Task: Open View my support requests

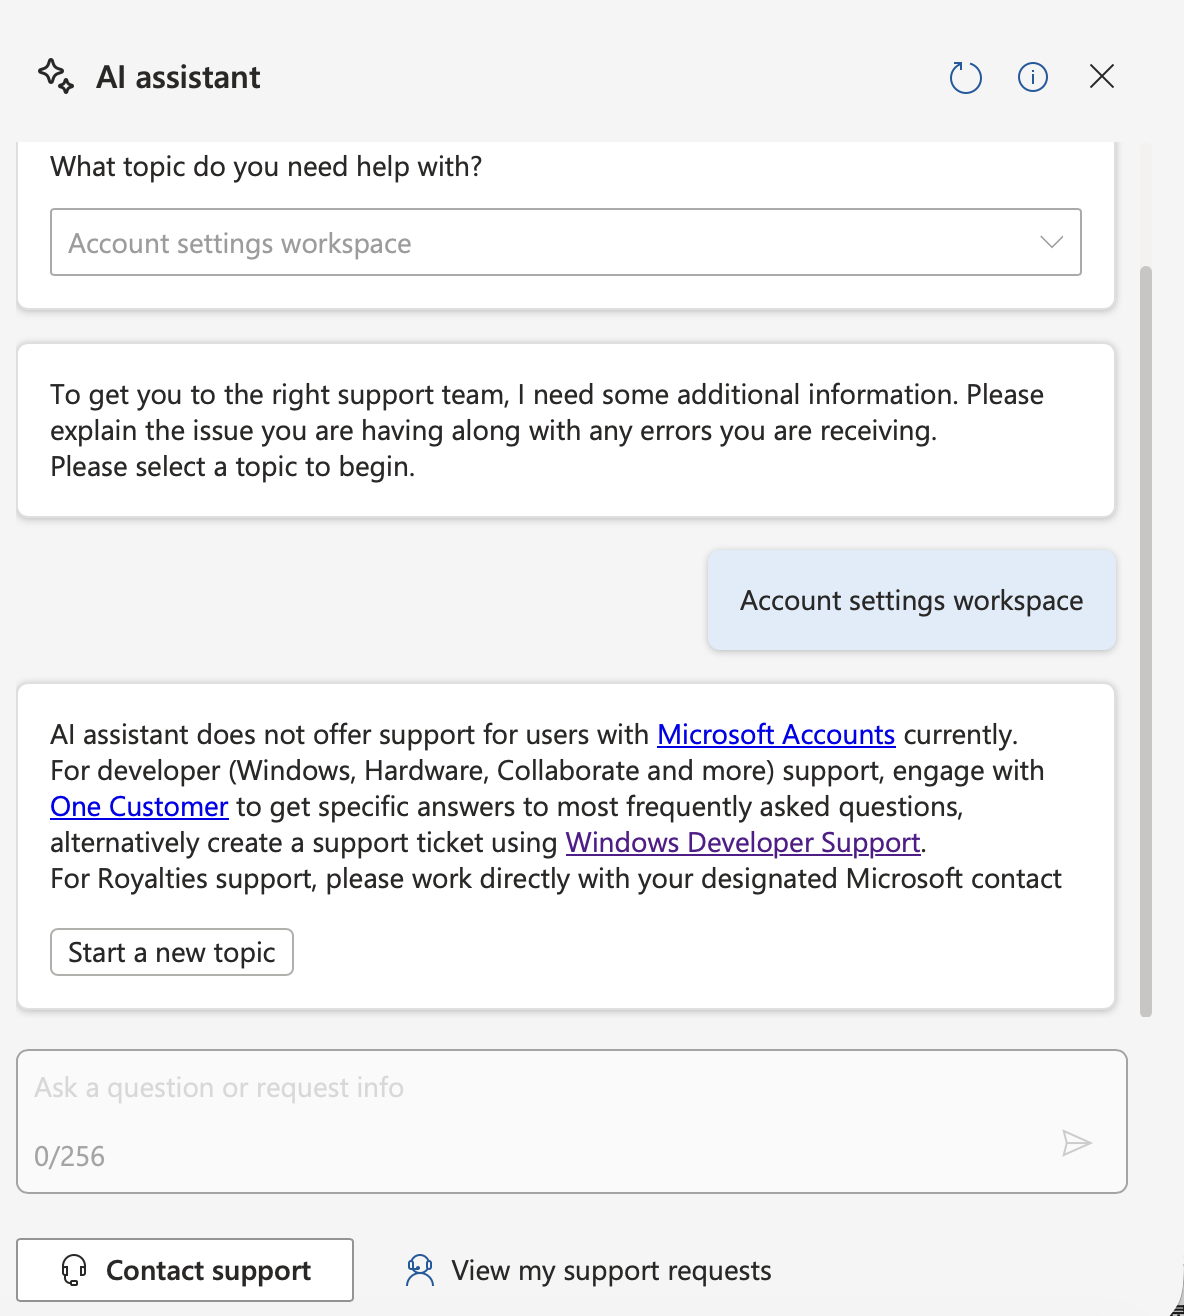Action: [611, 1270]
